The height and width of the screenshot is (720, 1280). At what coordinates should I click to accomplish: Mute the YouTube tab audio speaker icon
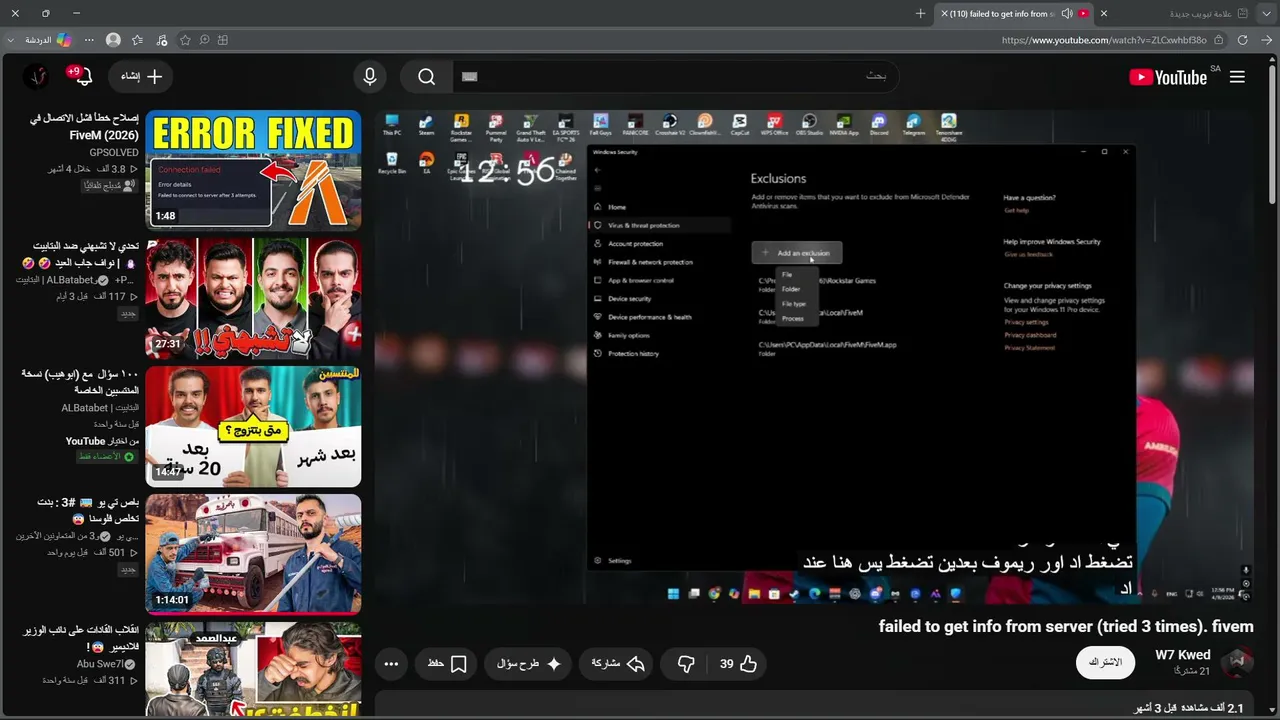(1067, 14)
